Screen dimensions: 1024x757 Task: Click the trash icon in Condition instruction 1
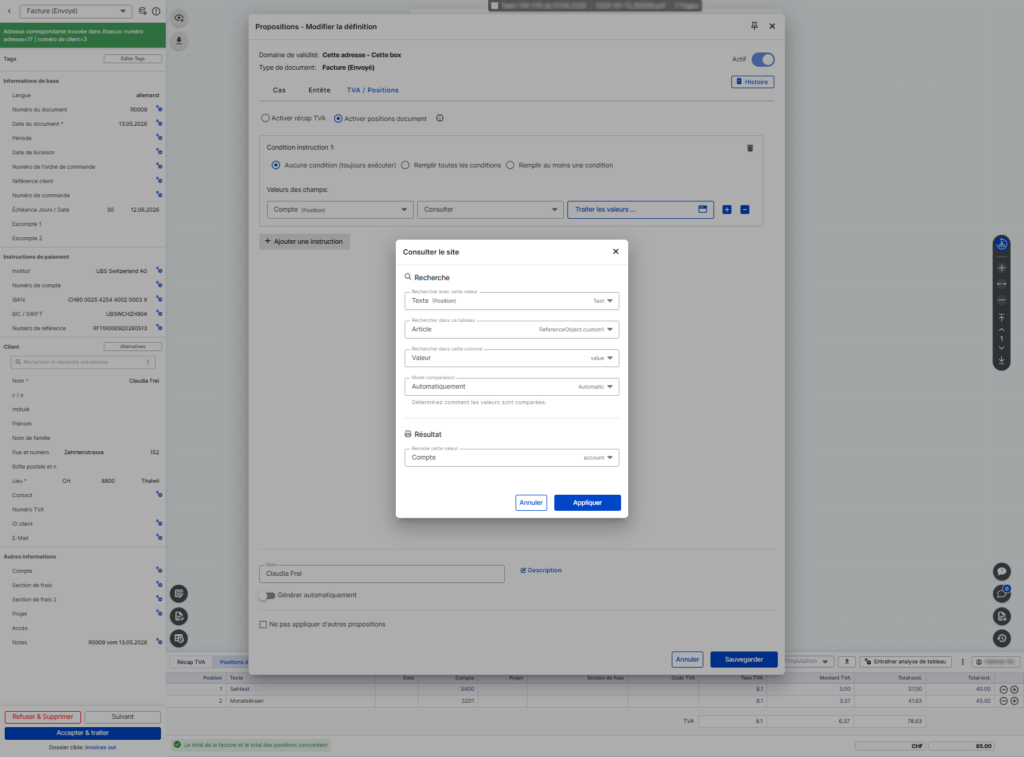[750, 148]
